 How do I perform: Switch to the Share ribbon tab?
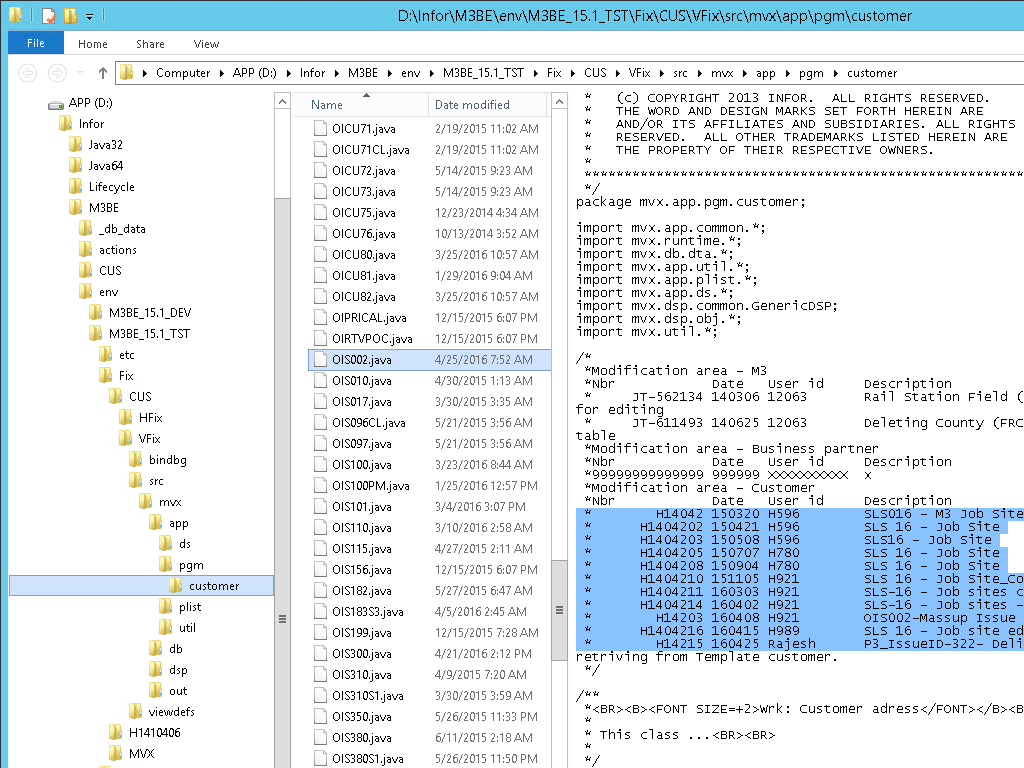150,44
